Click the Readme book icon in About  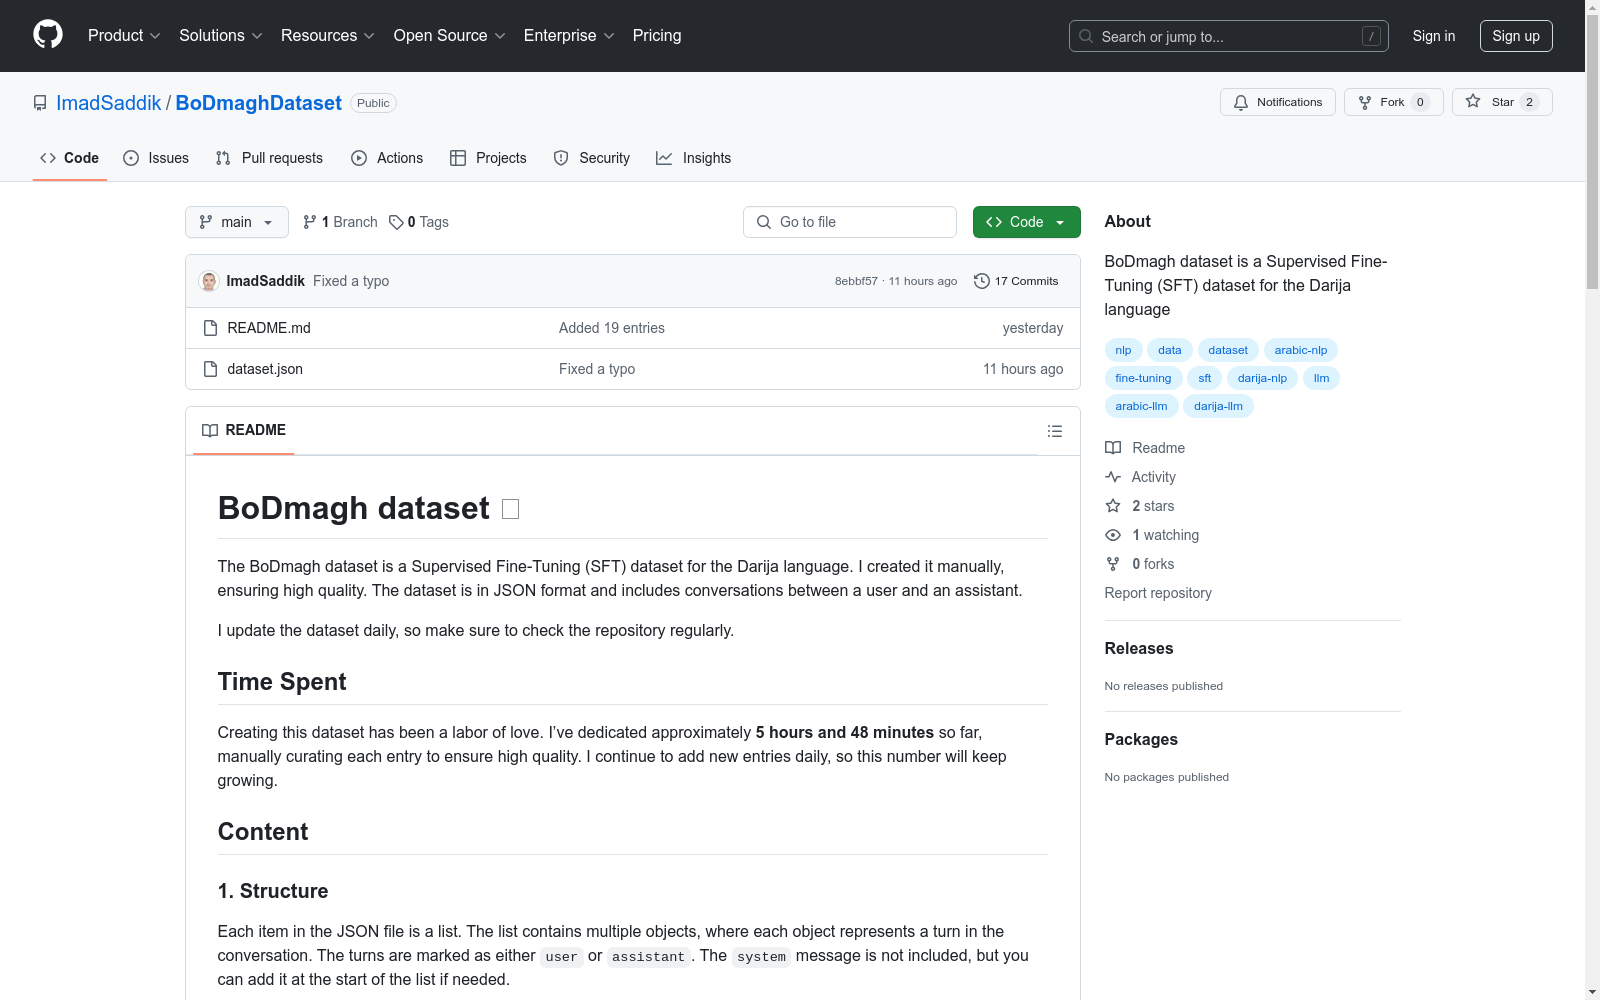1113,448
